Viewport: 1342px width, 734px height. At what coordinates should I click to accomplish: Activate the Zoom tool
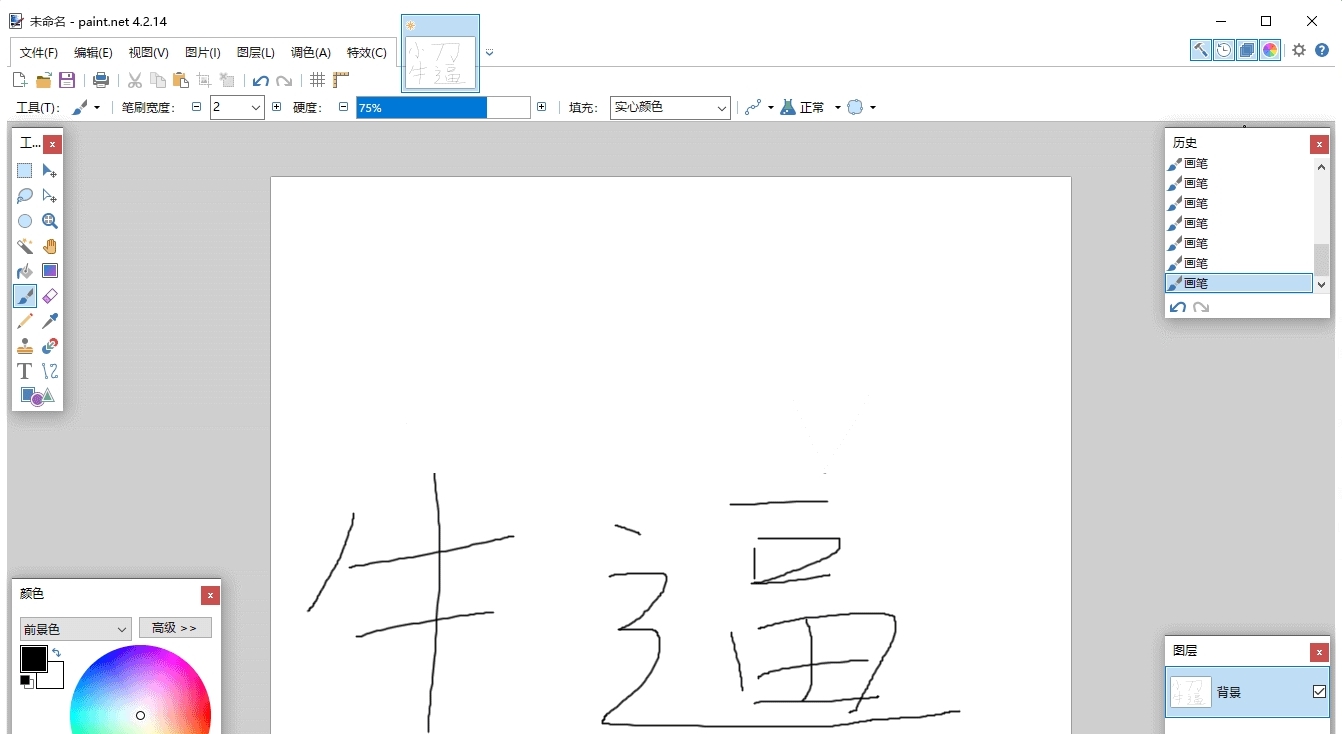pyautogui.click(x=50, y=221)
